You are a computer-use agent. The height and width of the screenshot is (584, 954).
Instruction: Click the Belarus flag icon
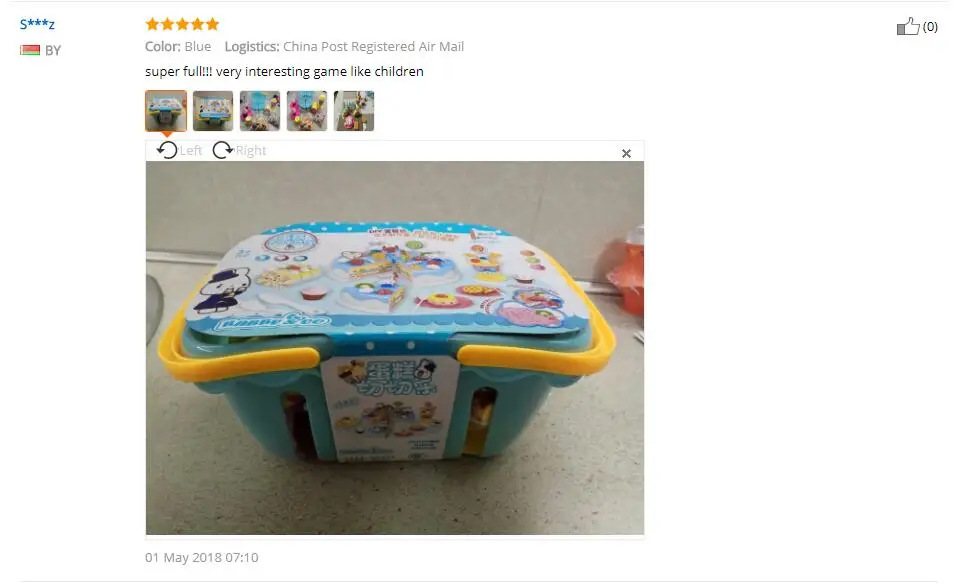pos(30,50)
